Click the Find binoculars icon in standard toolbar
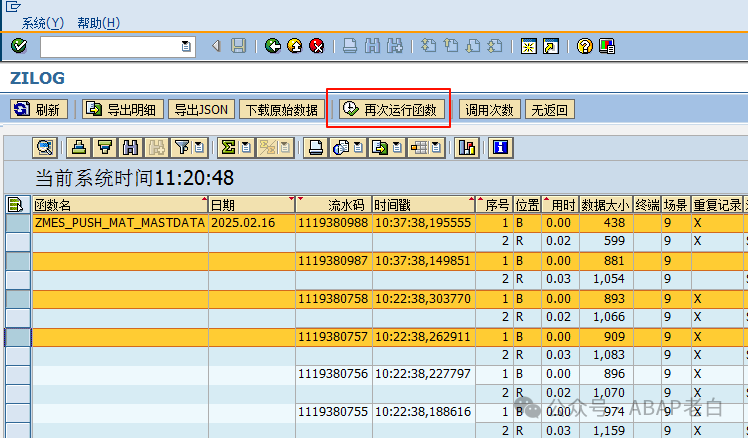Image resolution: width=748 pixels, height=438 pixels. 373,46
